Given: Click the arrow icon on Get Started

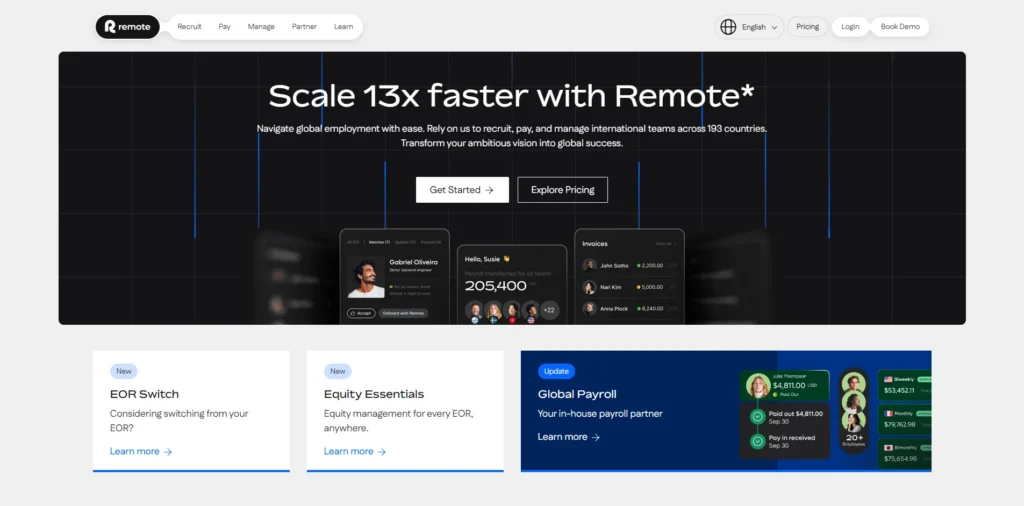Looking at the screenshot, I should click(x=489, y=190).
